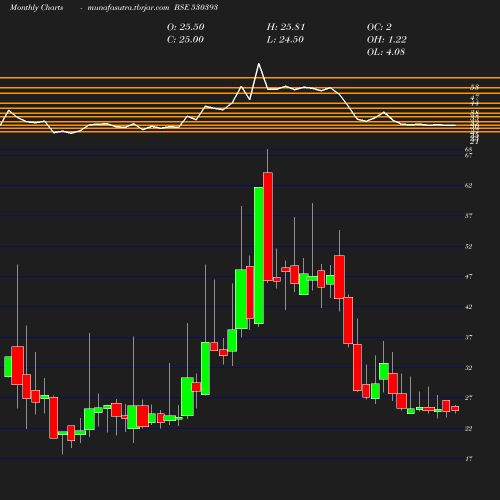500x500 pixels.
Task: Click the 'Monthly Charts' title text
Action: point(36,8)
